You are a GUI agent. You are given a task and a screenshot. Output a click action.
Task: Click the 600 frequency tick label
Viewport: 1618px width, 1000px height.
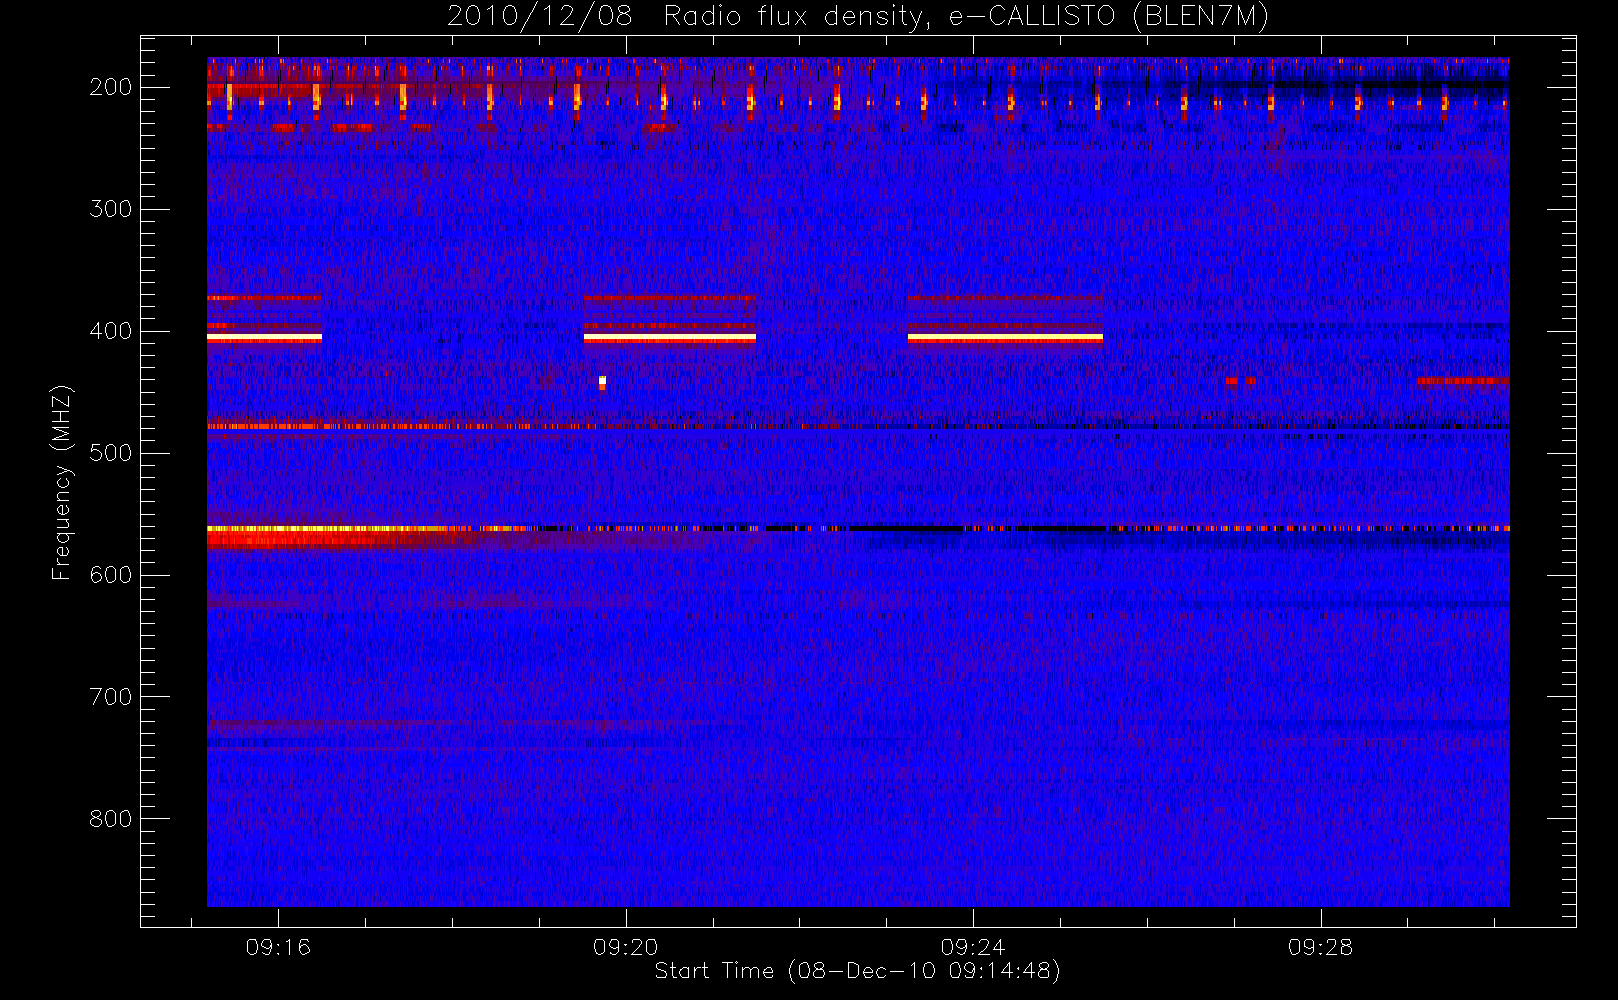(x=111, y=575)
